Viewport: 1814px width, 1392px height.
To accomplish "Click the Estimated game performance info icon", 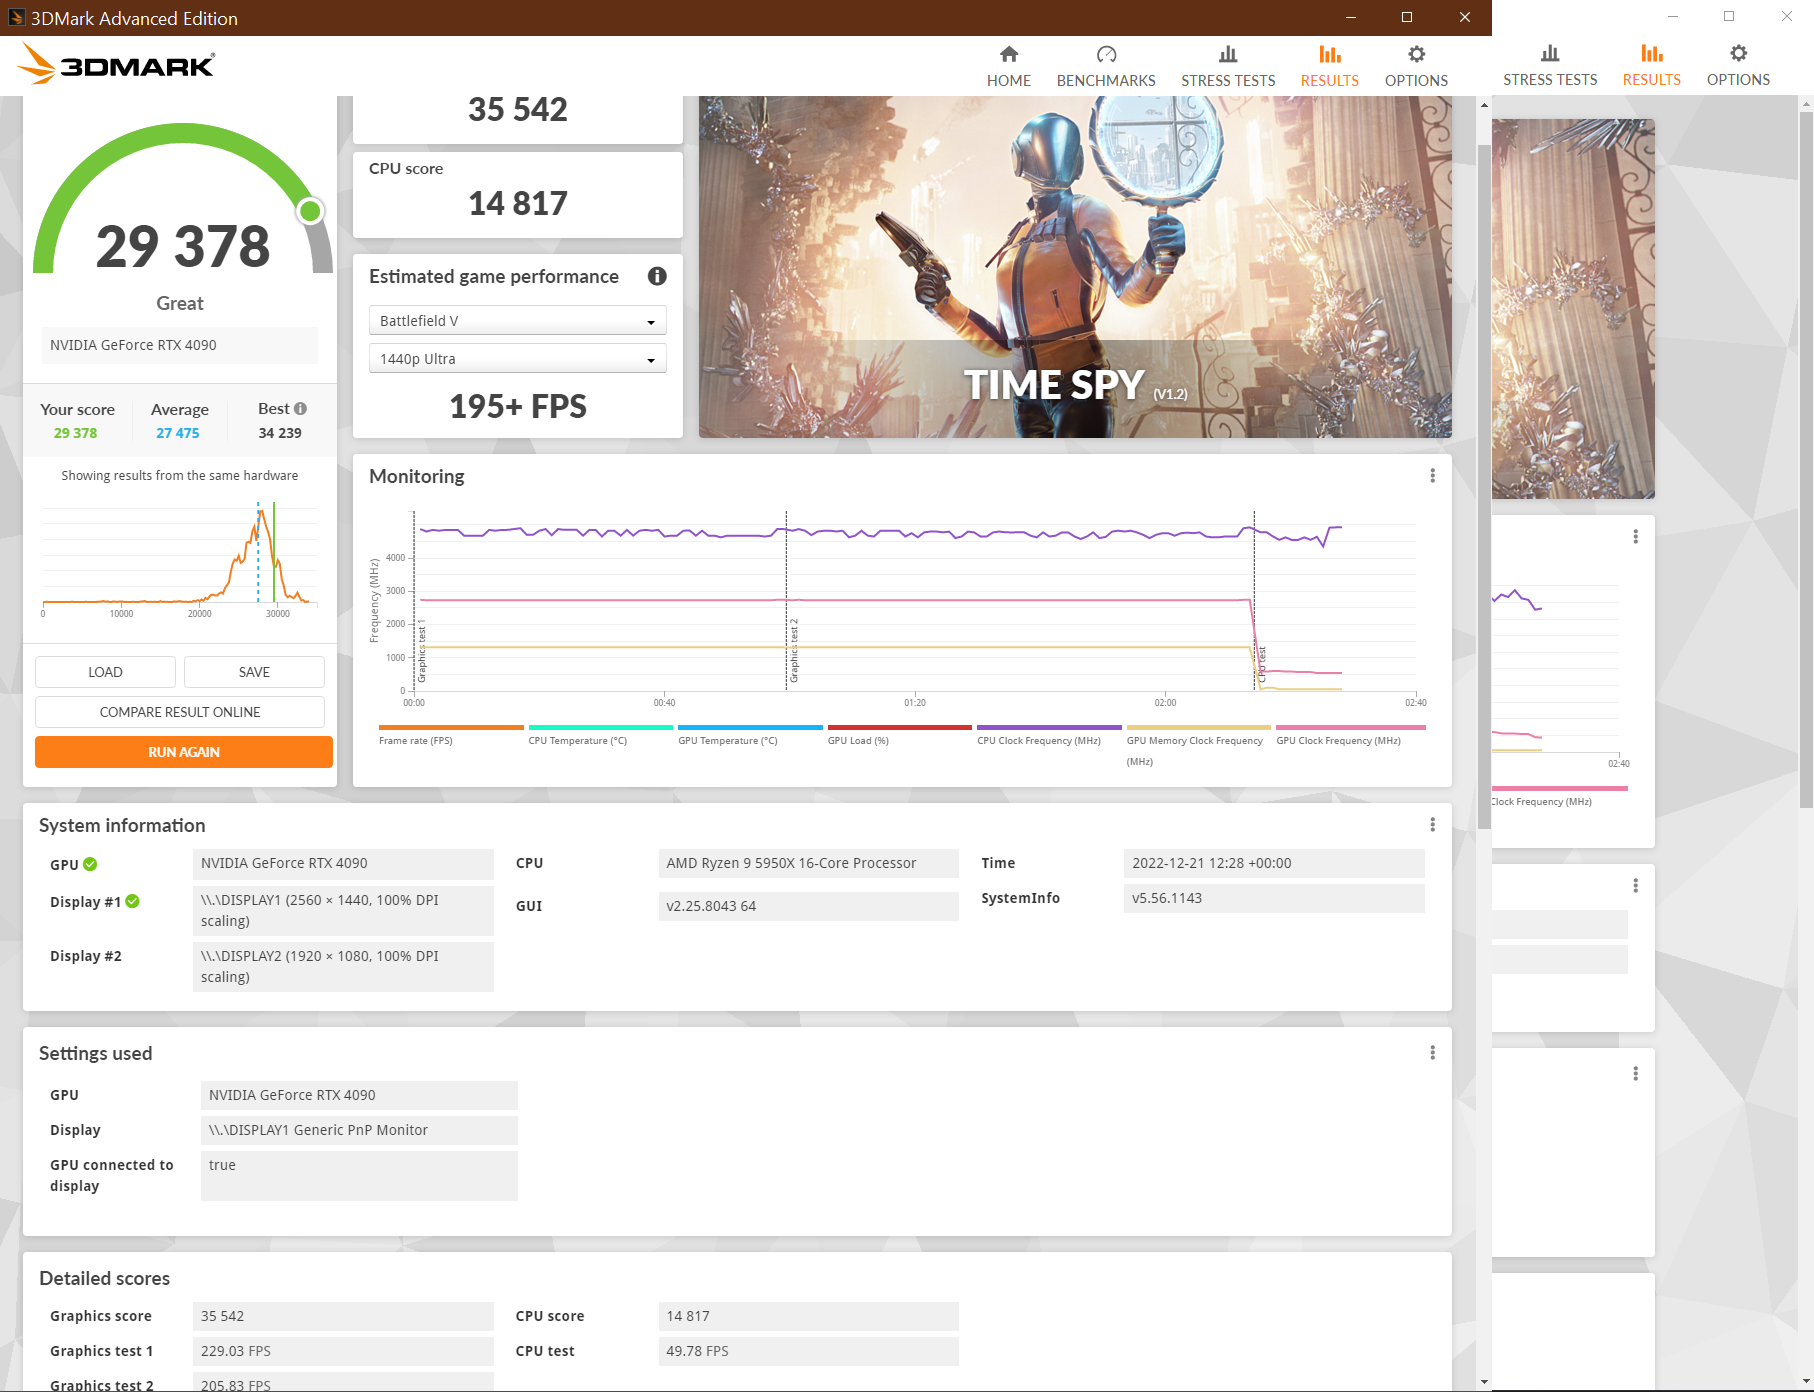I will [657, 276].
